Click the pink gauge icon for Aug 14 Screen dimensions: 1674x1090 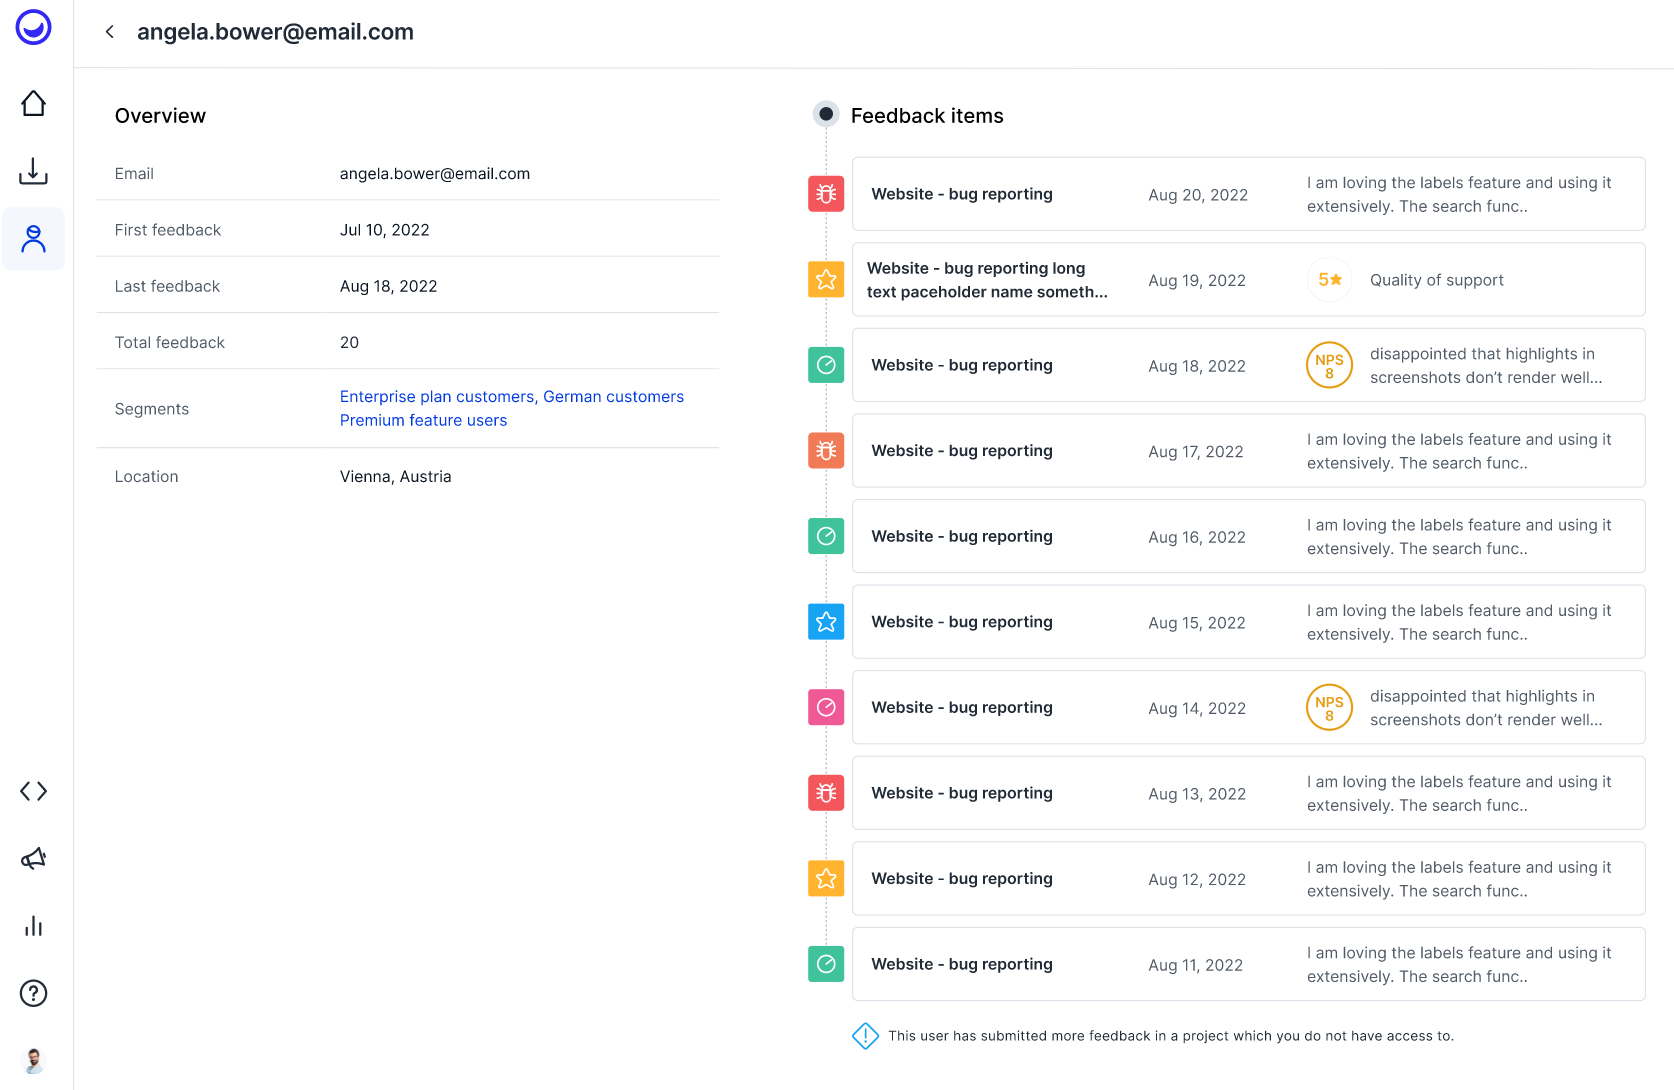tap(826, 707)
